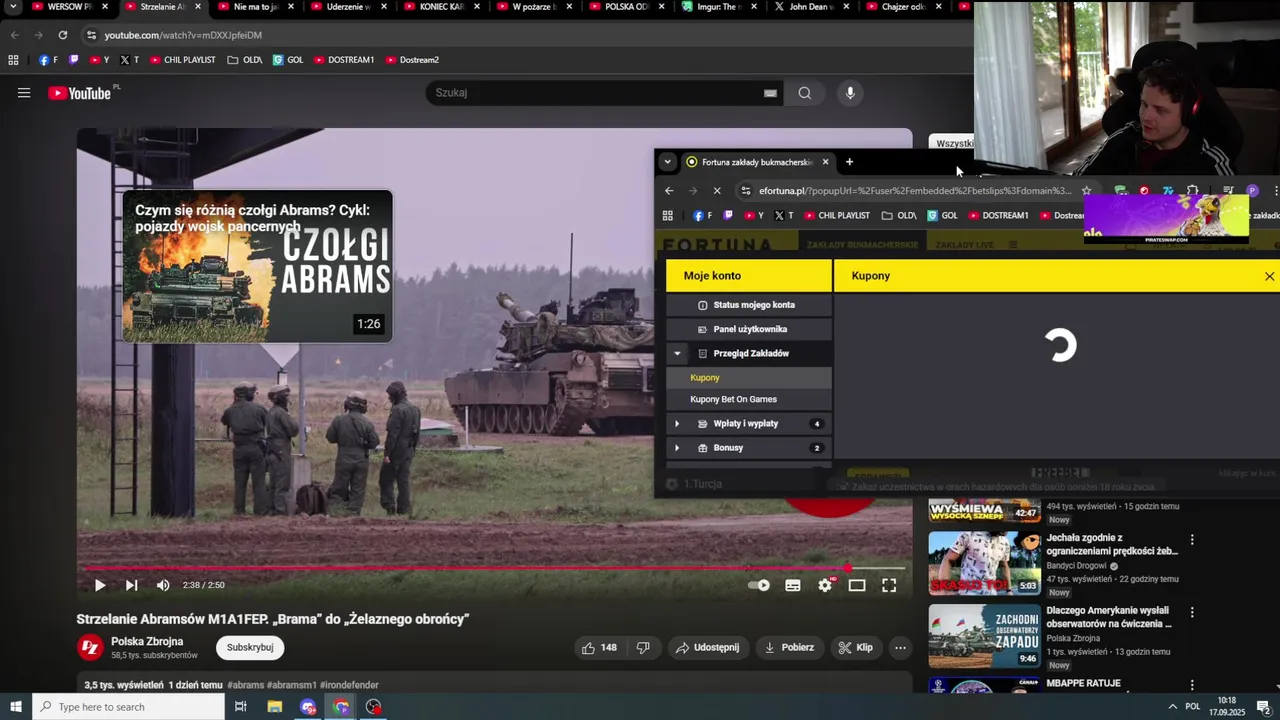Show hidden system tray icons
Screen dimensions: 1280x720
pos(1172,707)
